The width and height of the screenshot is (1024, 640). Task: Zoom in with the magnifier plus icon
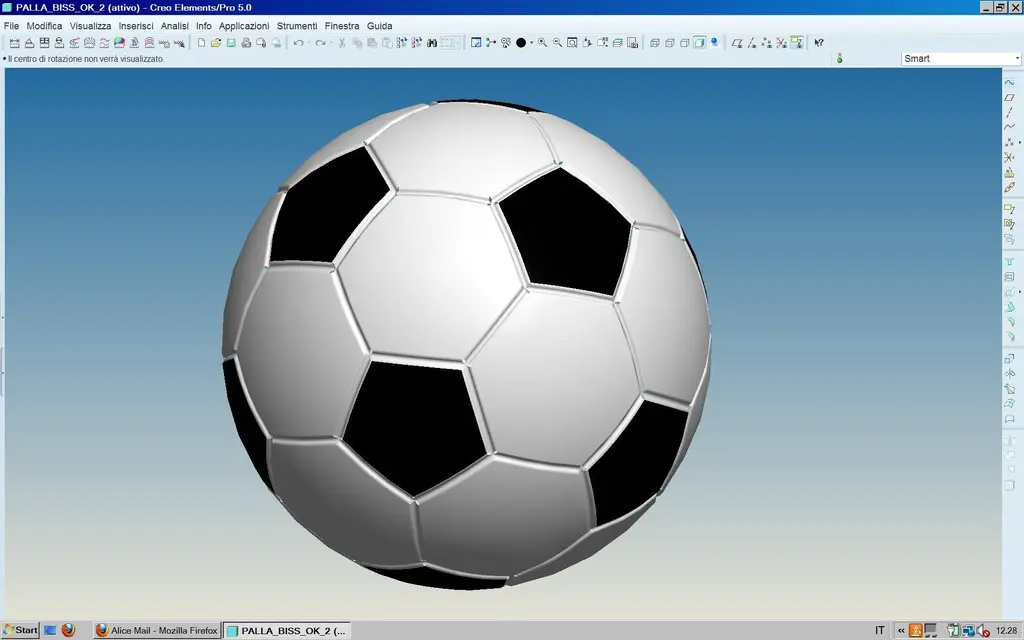click(x=542, y=43)
